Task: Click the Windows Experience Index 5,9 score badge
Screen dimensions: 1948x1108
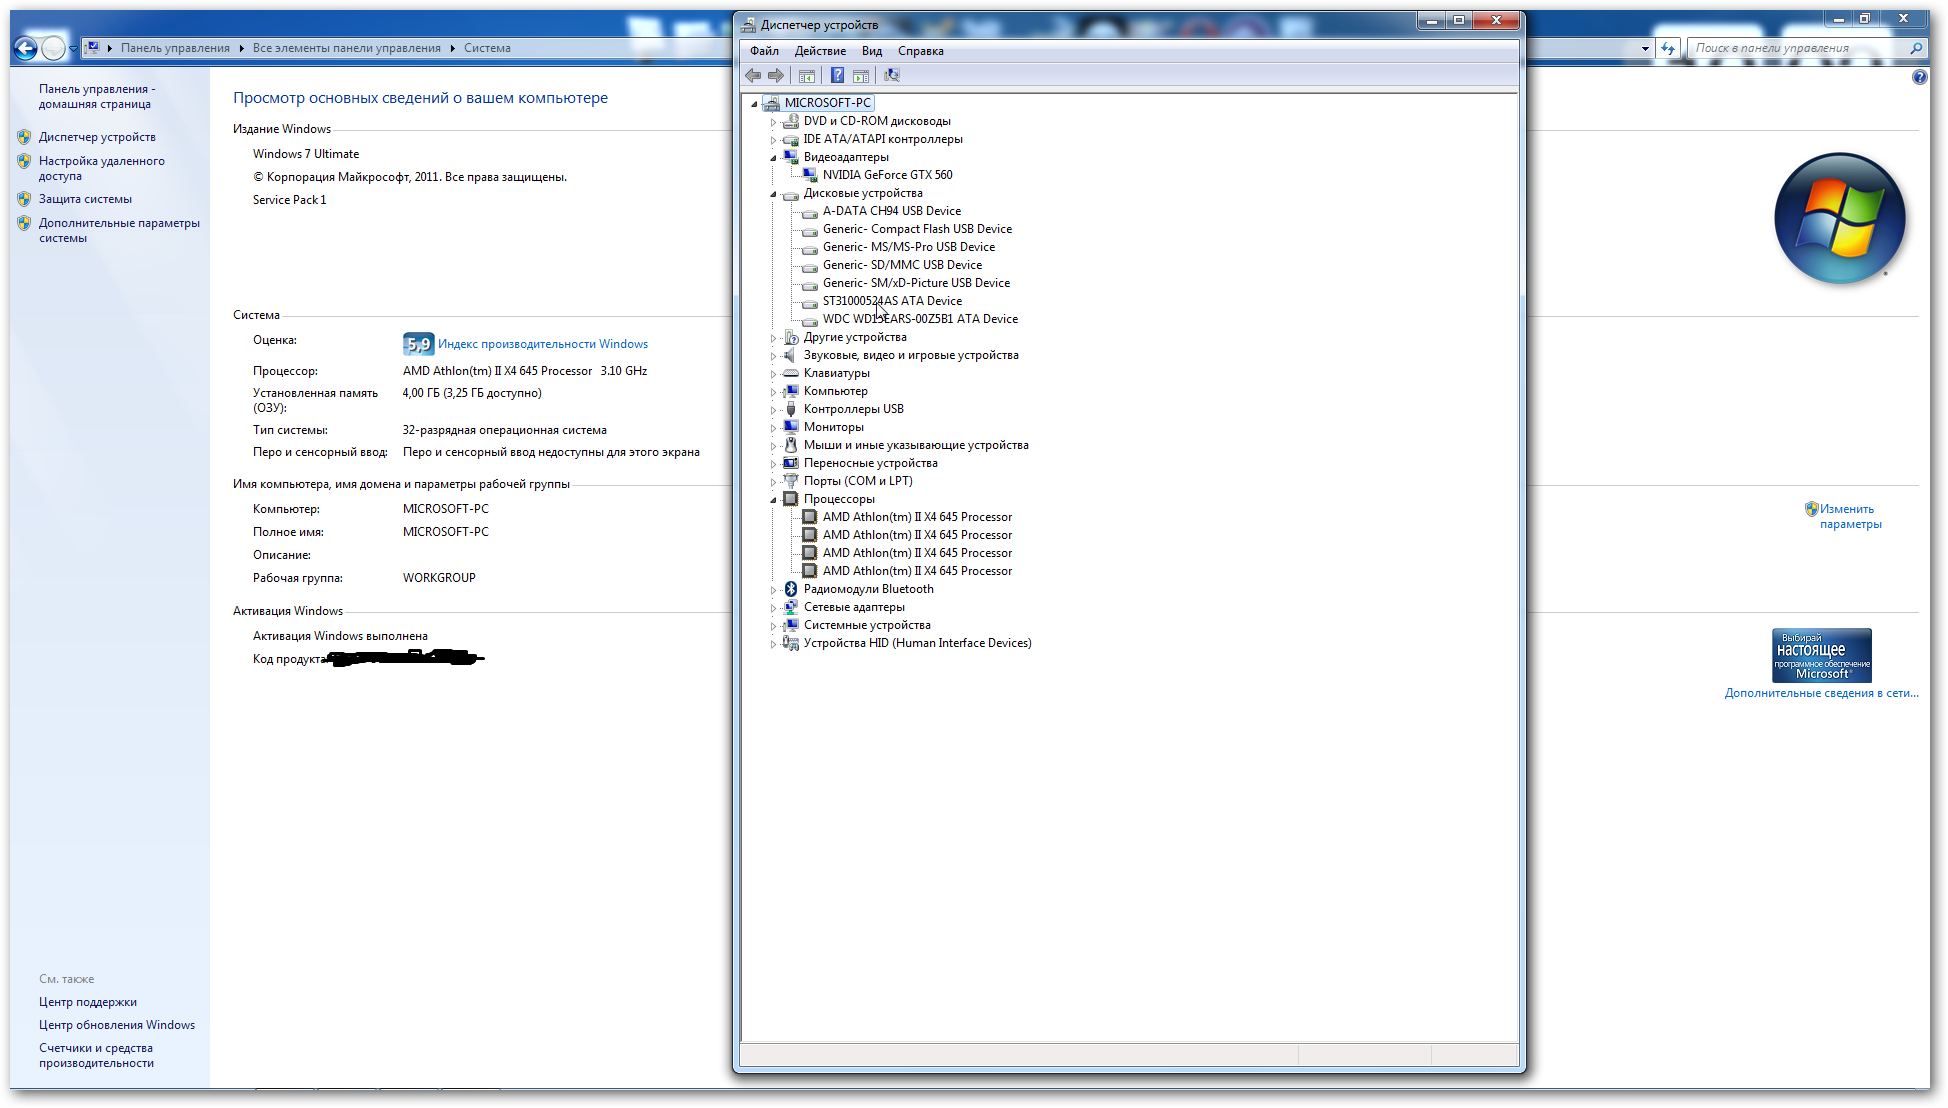Action: [418, 344]
